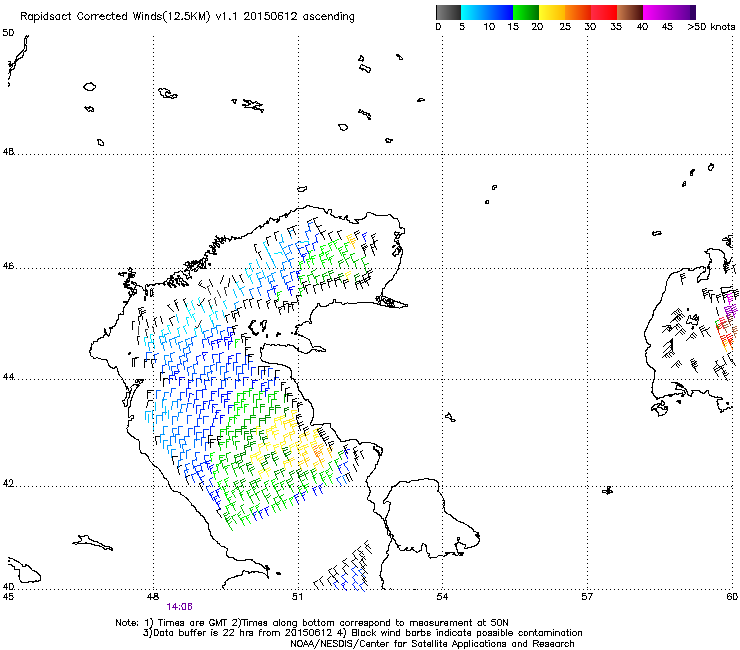Click the '35' label under the color scale
This screenshot has width=740, height=650.
[x=616, y=27]
